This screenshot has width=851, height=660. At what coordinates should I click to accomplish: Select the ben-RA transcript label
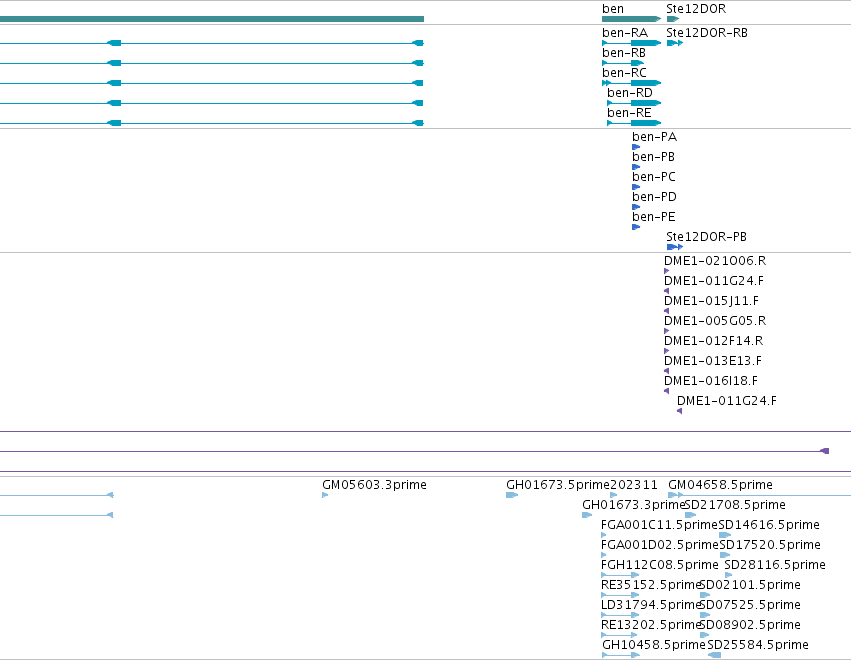pos(625,33)
